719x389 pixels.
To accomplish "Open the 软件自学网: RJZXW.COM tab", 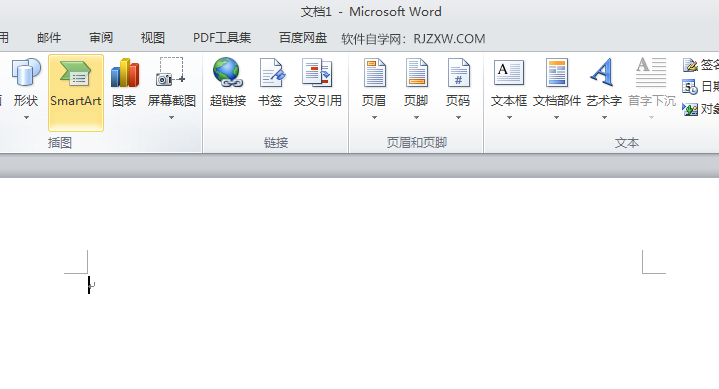I will coord(413,39).
